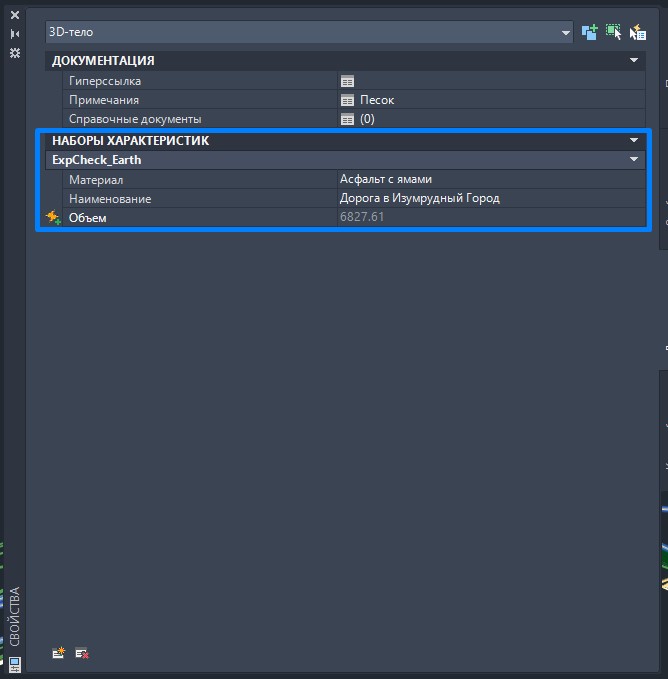668x679 pixels.
Task: Open the 3D-тело object type dropdown
Action: tap(566, 33)
